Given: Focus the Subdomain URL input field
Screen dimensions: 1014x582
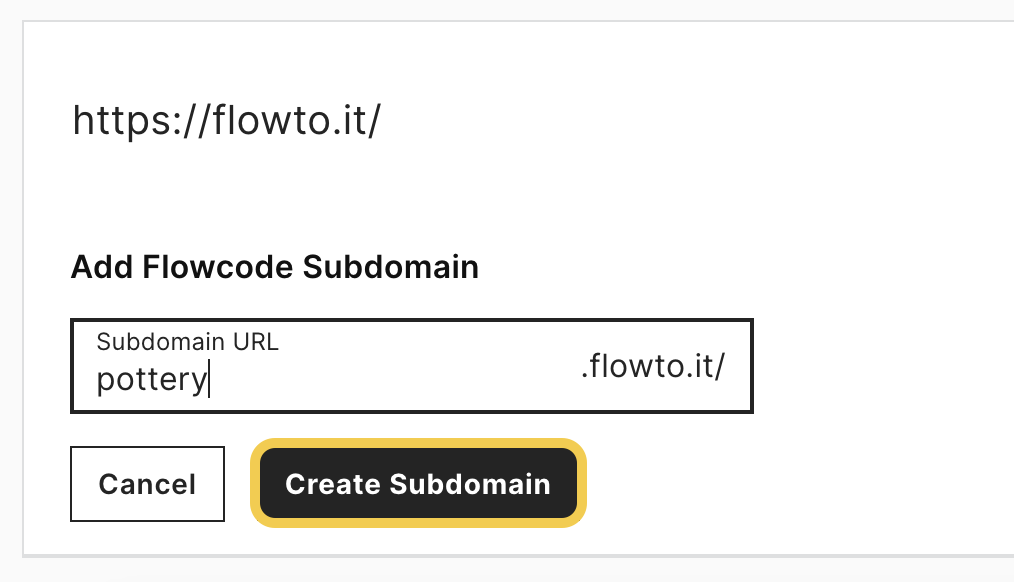Looking at the screenshot, I should [x=412, y=366].
